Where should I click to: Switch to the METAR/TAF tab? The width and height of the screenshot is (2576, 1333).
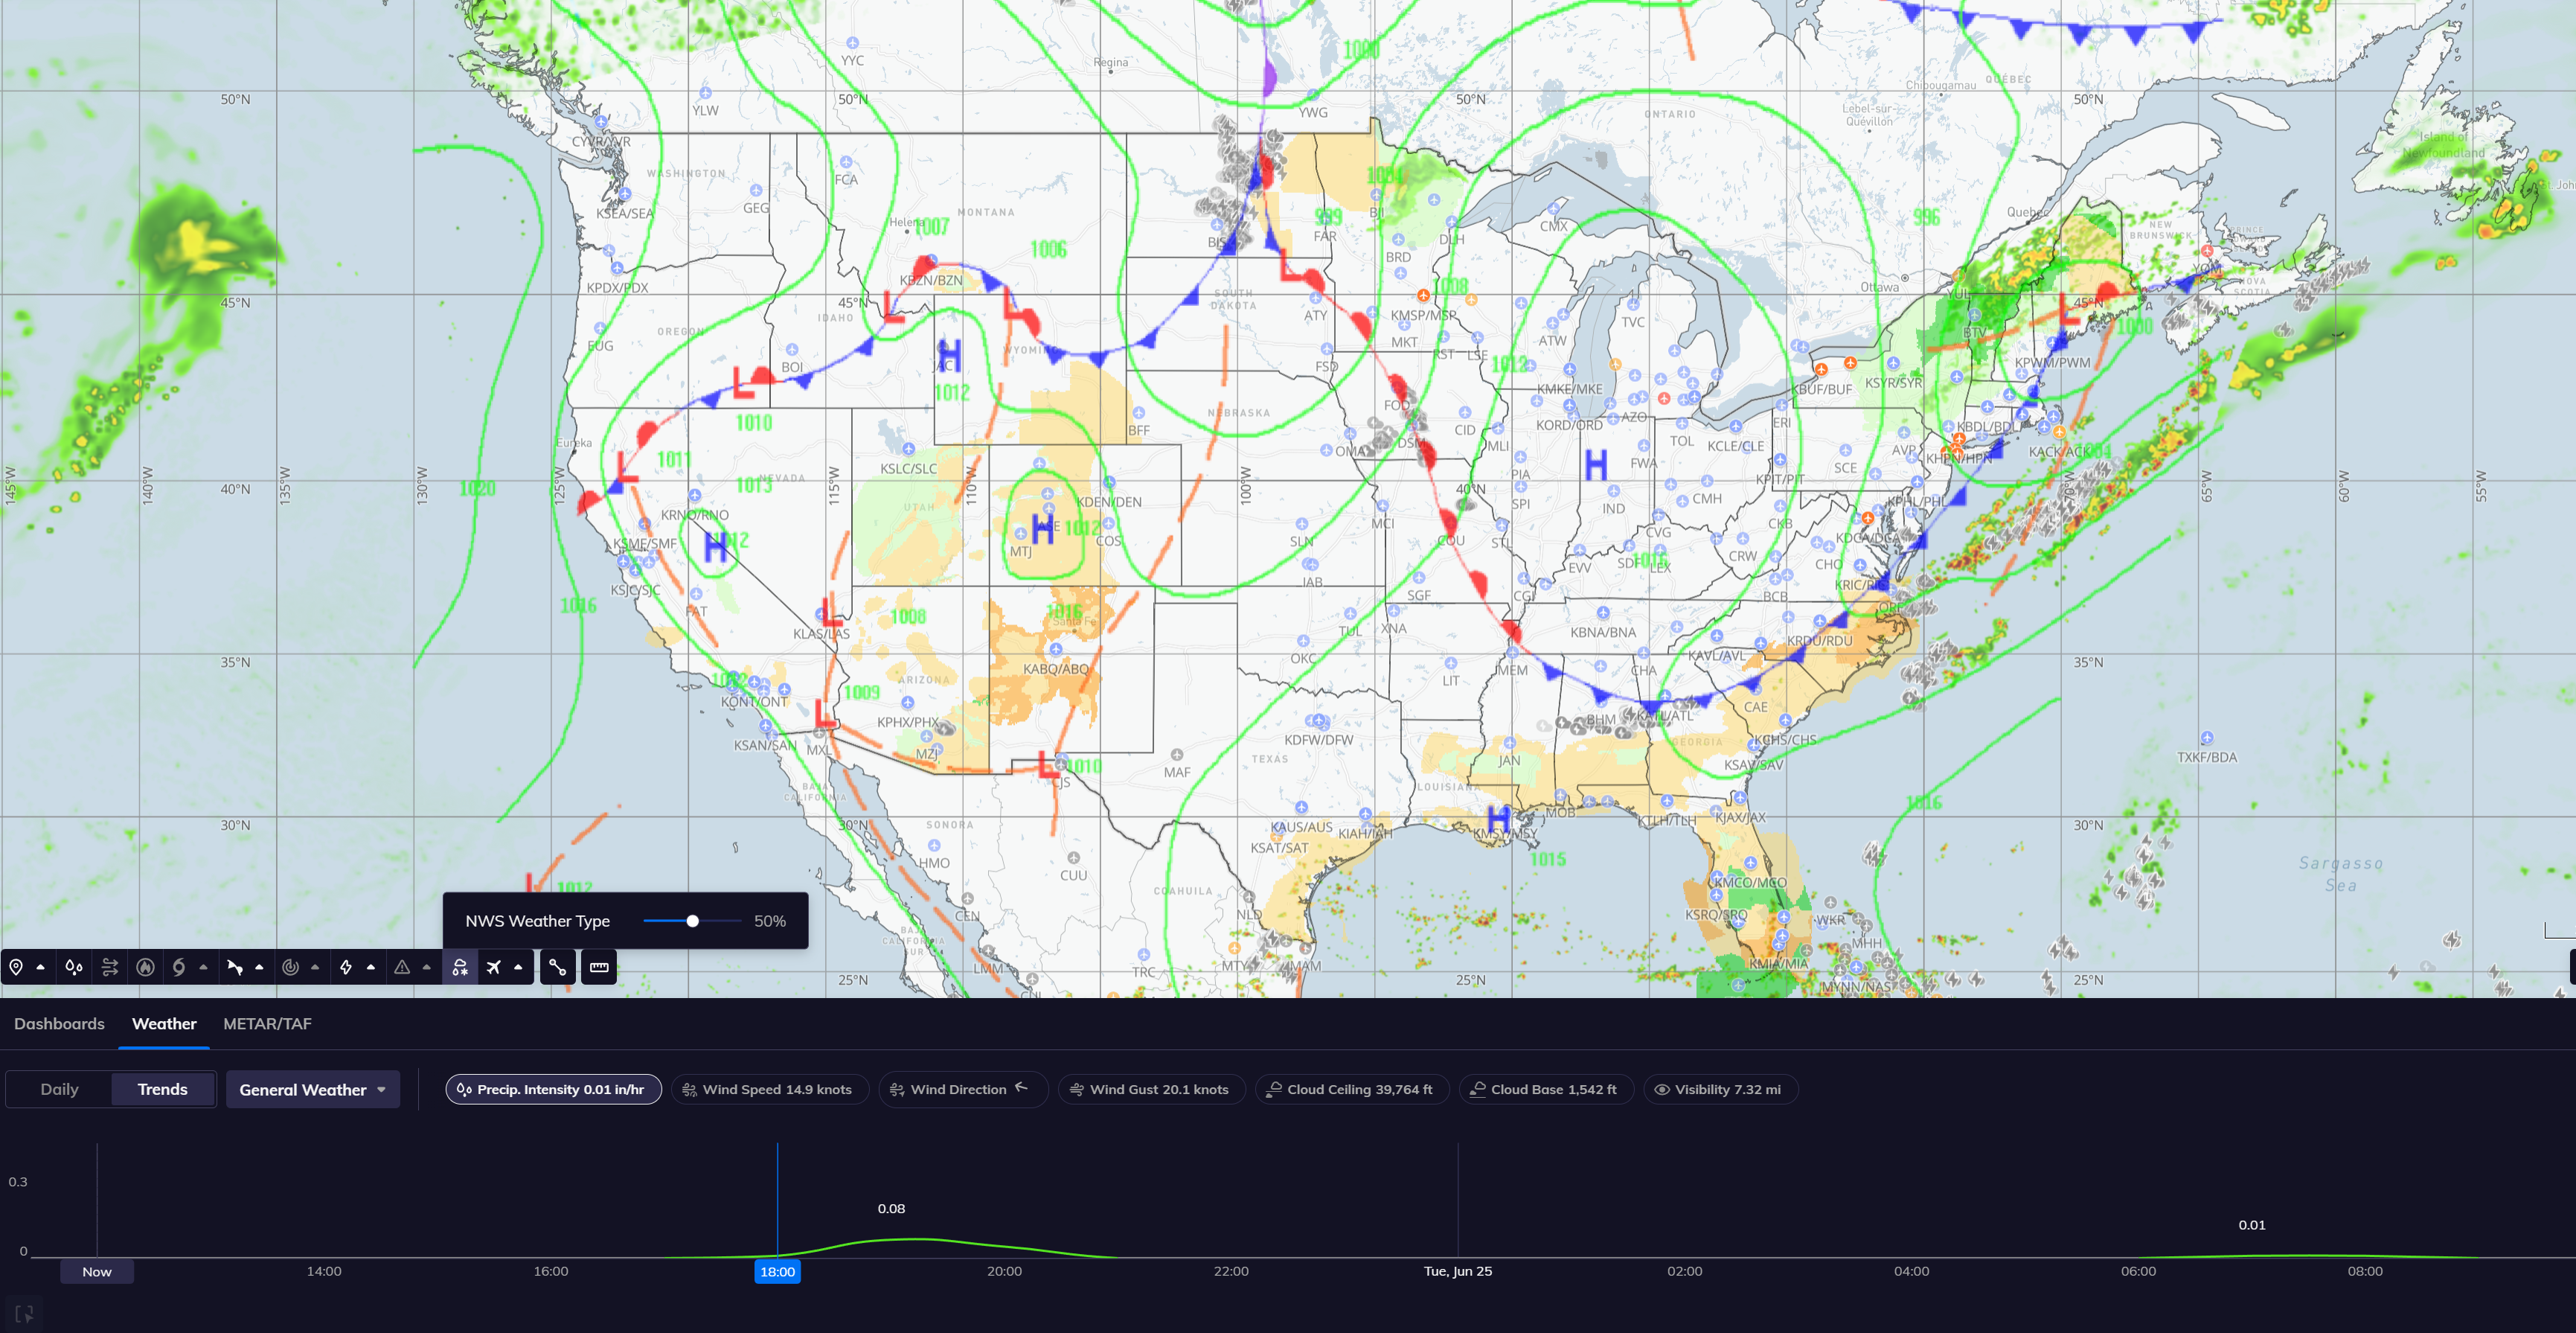267,1023
